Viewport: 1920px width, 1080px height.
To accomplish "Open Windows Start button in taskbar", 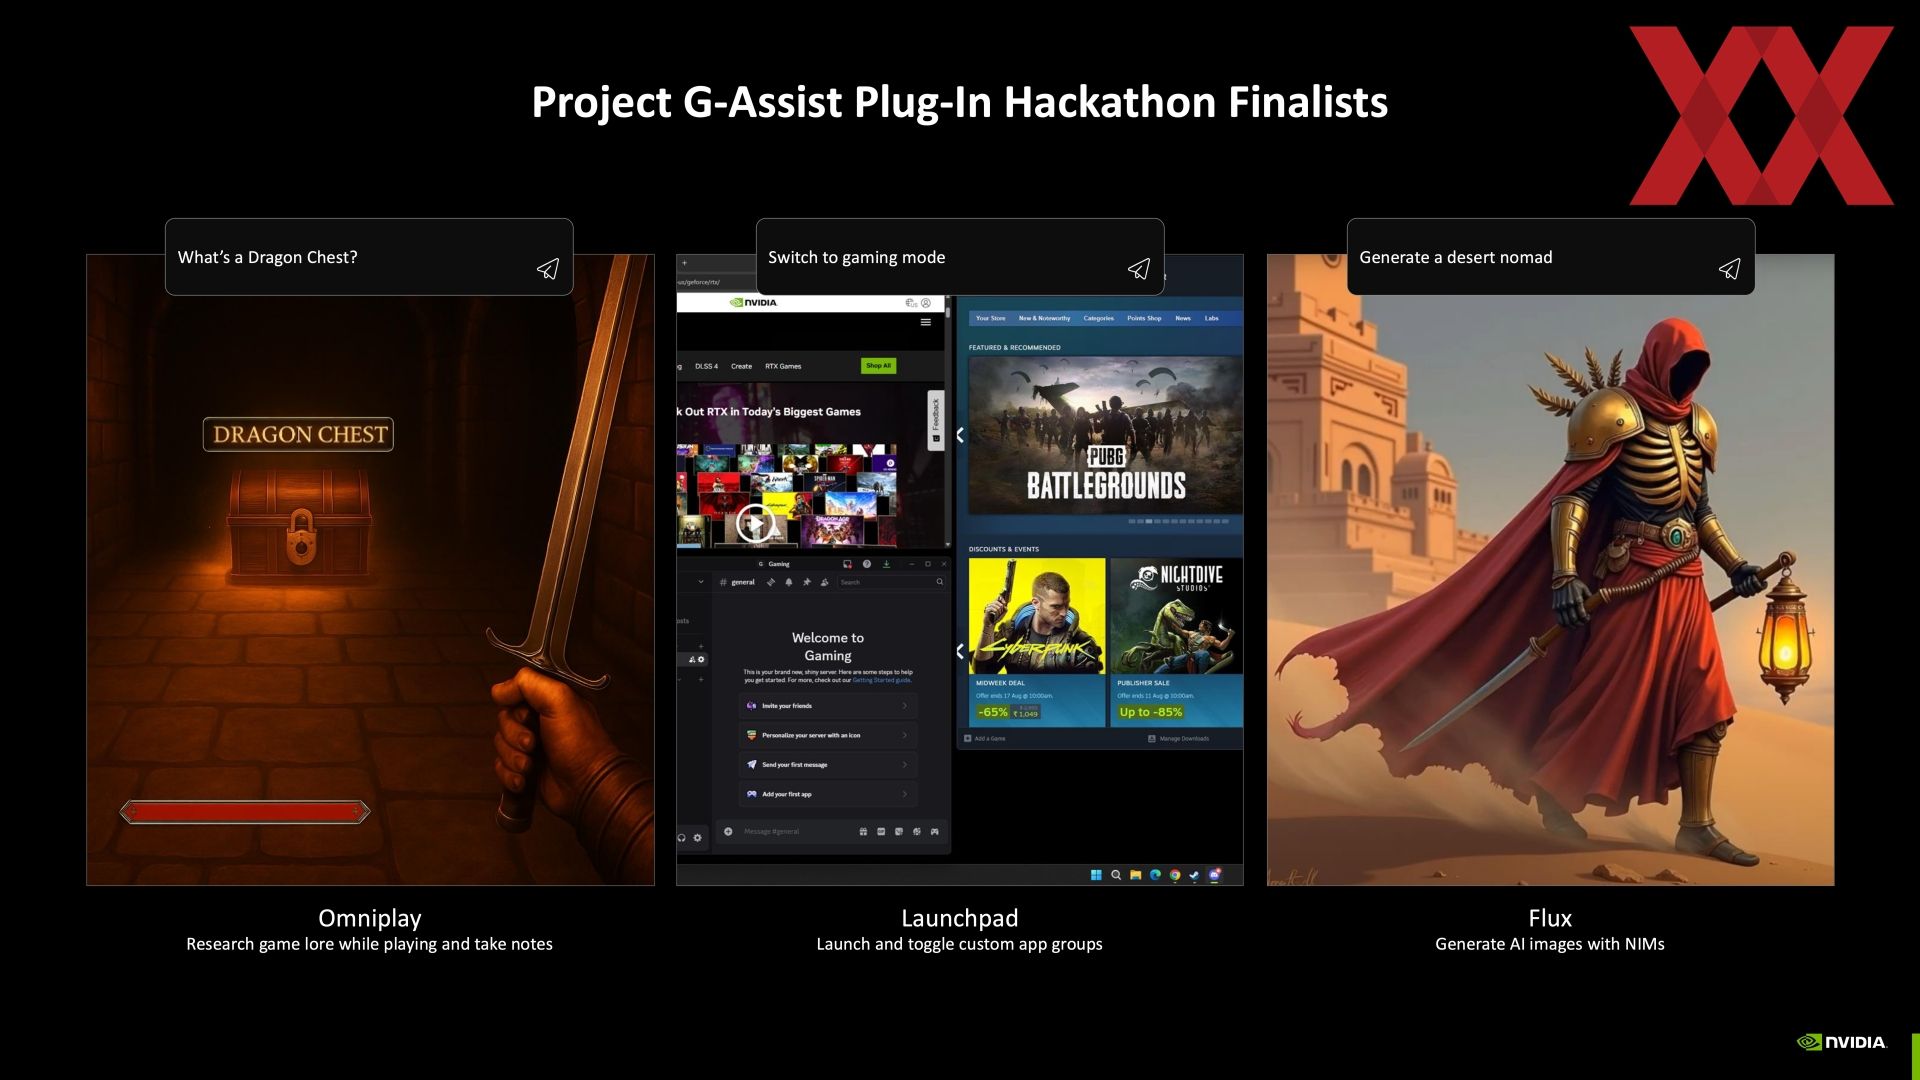I will point(1096,875).
